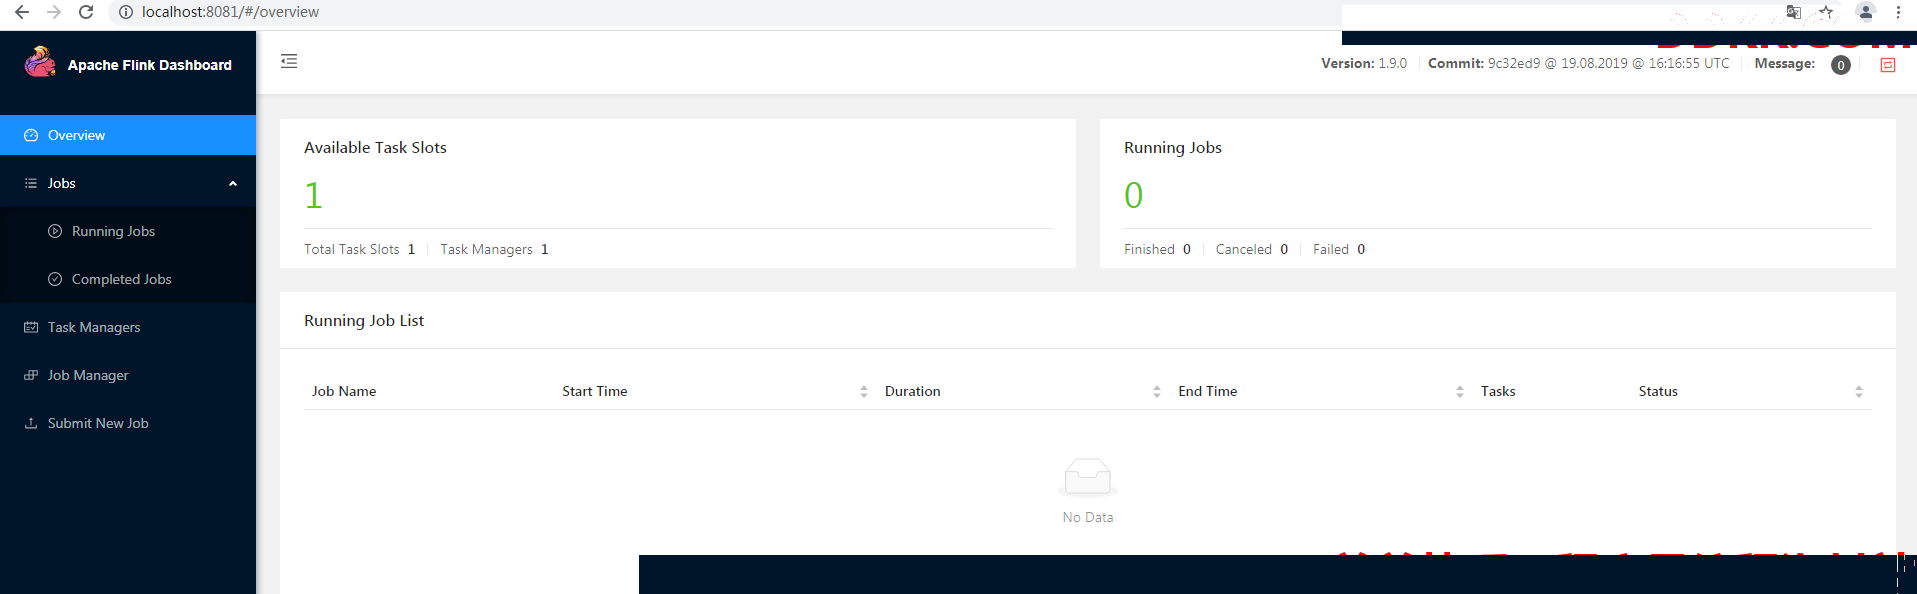Open Job Manager page
1917x594 pixels.
coord(128,375)
